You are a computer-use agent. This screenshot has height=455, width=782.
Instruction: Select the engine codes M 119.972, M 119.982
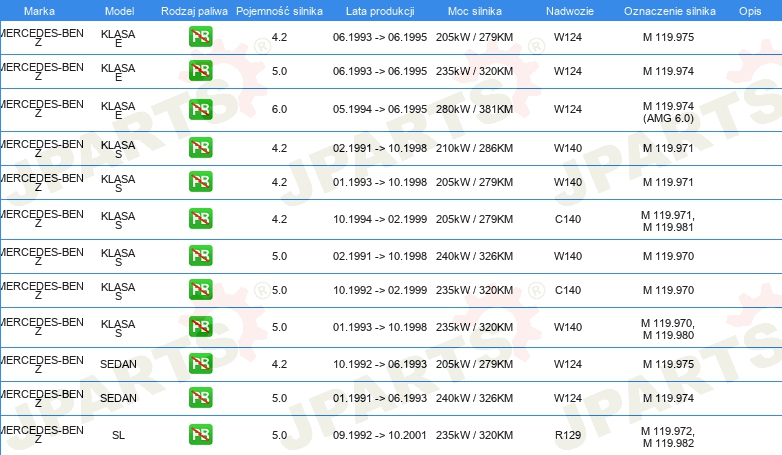click(668, 437)
